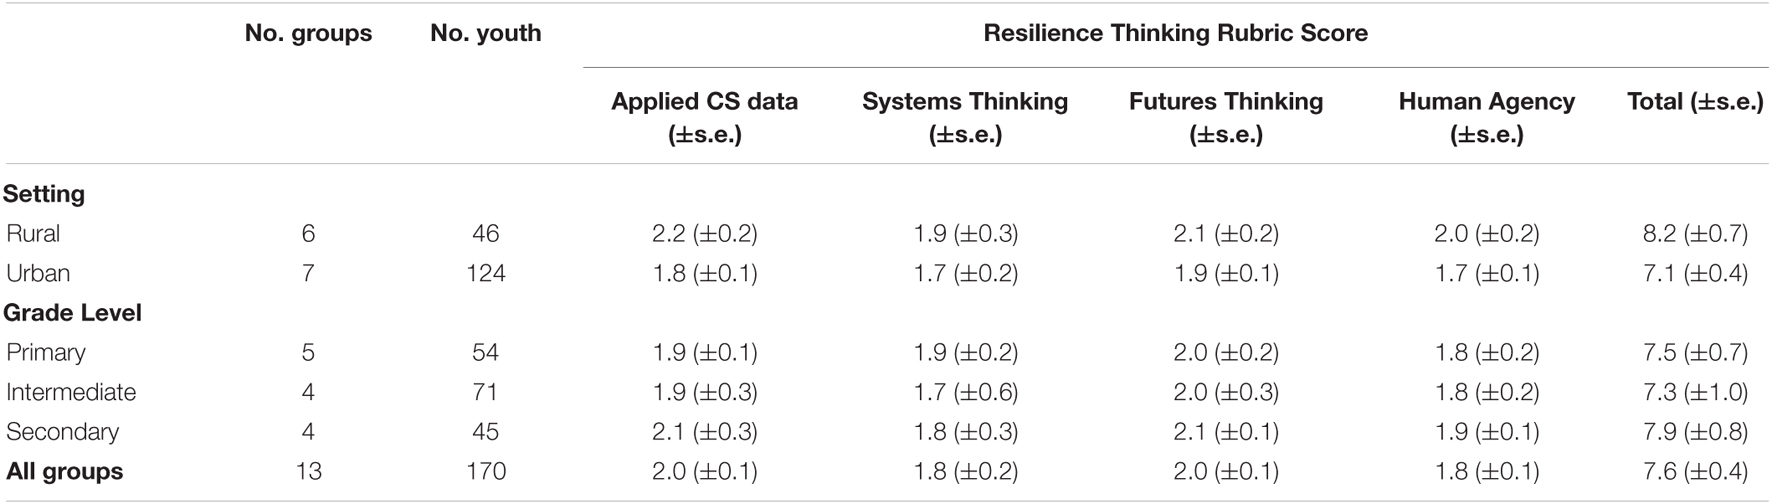Select the 'Resilience Thinking Rubric Score' heading
1772x504 pixels.
coord(1175,33)
